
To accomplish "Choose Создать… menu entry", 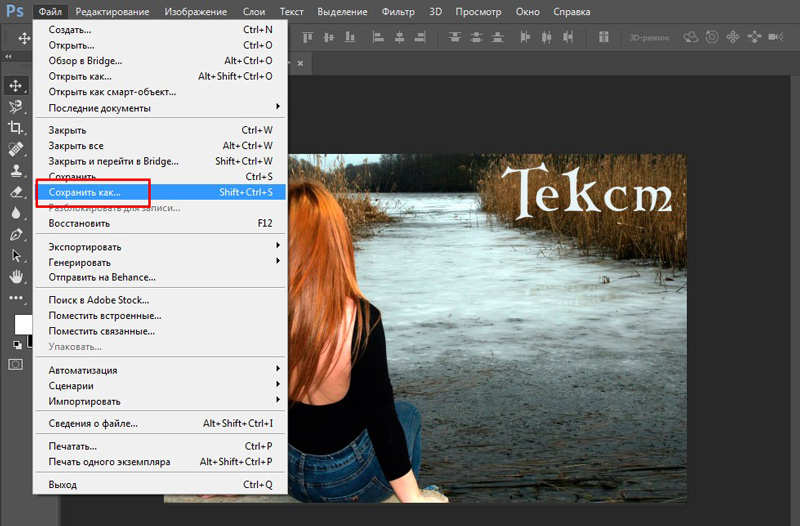I will (x=160, y=30).
